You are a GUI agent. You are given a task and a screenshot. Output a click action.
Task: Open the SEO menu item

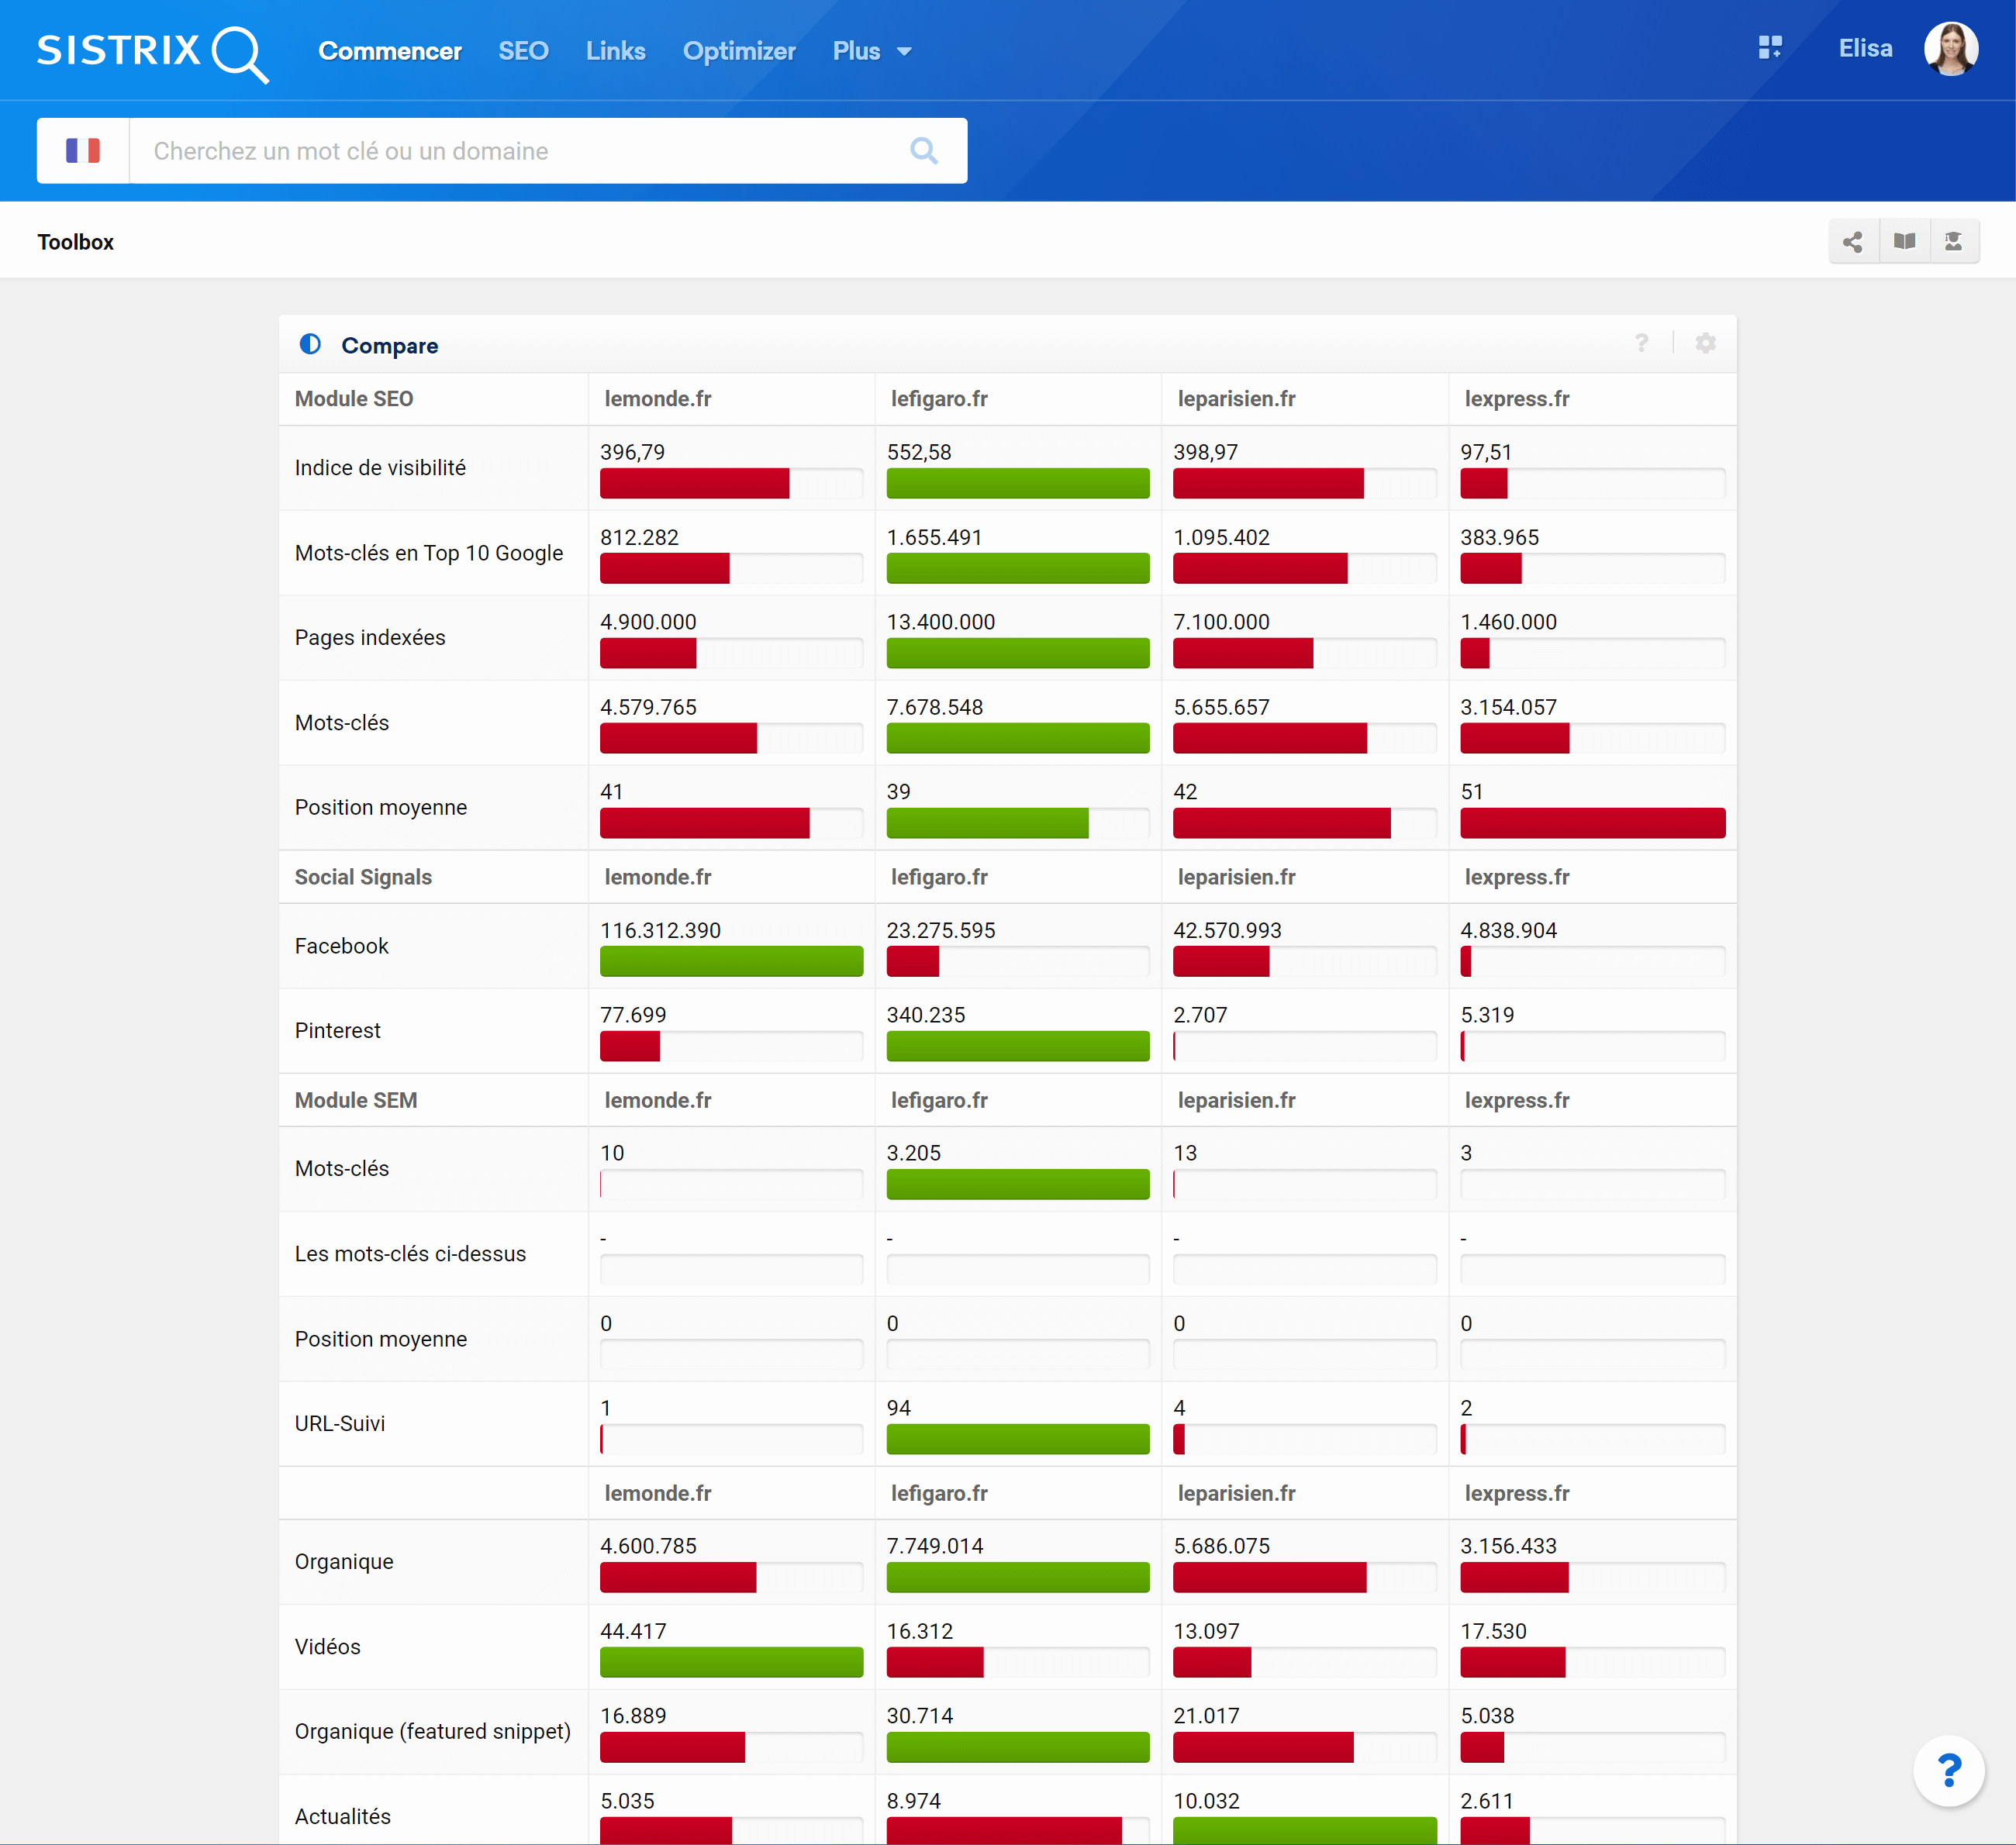pyautogui.click(x=523, y=51)
